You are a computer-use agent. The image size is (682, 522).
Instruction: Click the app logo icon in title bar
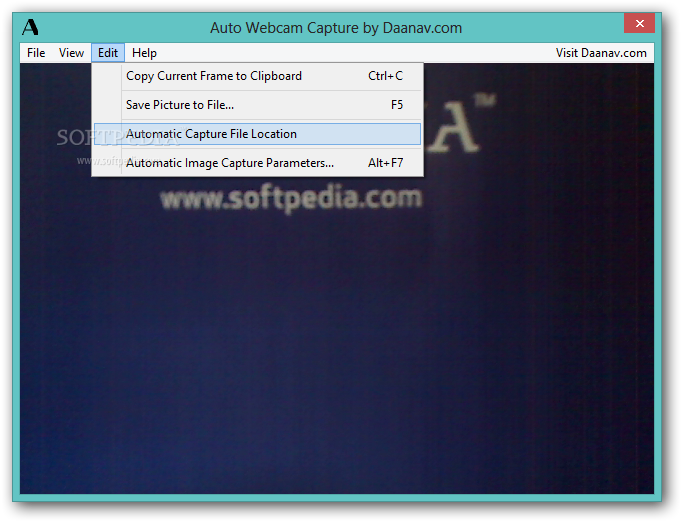(x=30, y=27)
